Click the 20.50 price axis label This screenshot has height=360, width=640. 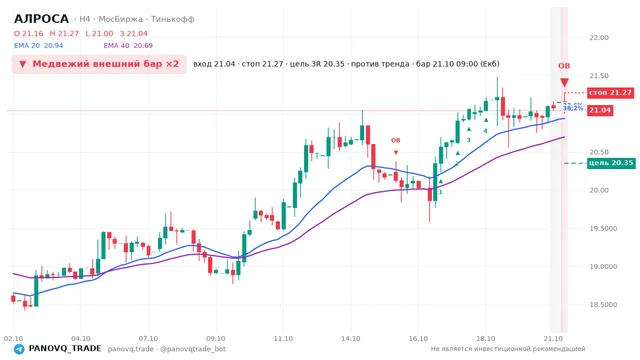tap(599, 152)
